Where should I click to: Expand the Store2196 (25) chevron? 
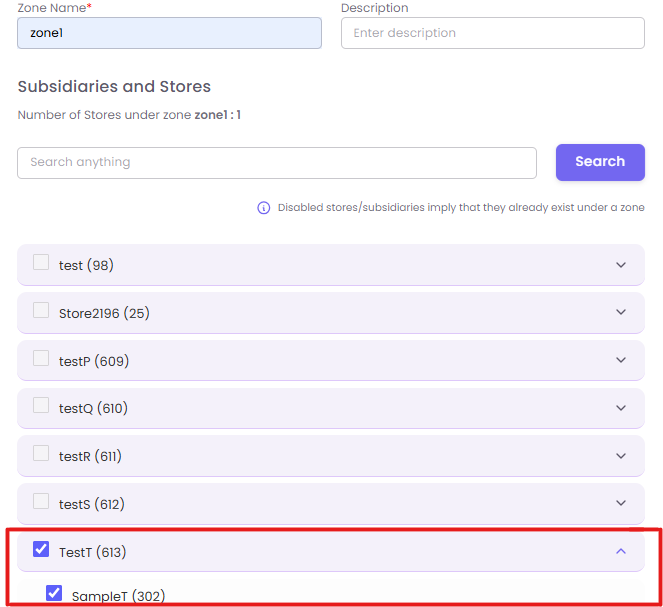point(621,313)
